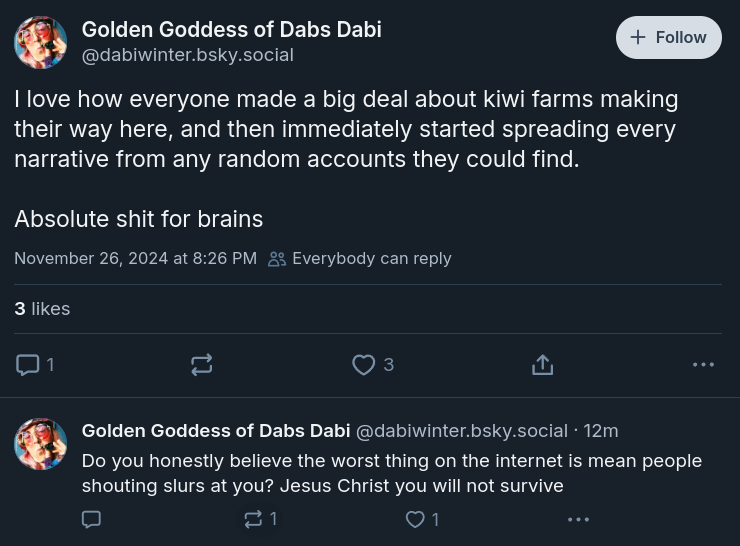The image size is (740, 546).
Task: Open reply author handle @dabiwinter.bsky.social
Action: pos(462,431)
